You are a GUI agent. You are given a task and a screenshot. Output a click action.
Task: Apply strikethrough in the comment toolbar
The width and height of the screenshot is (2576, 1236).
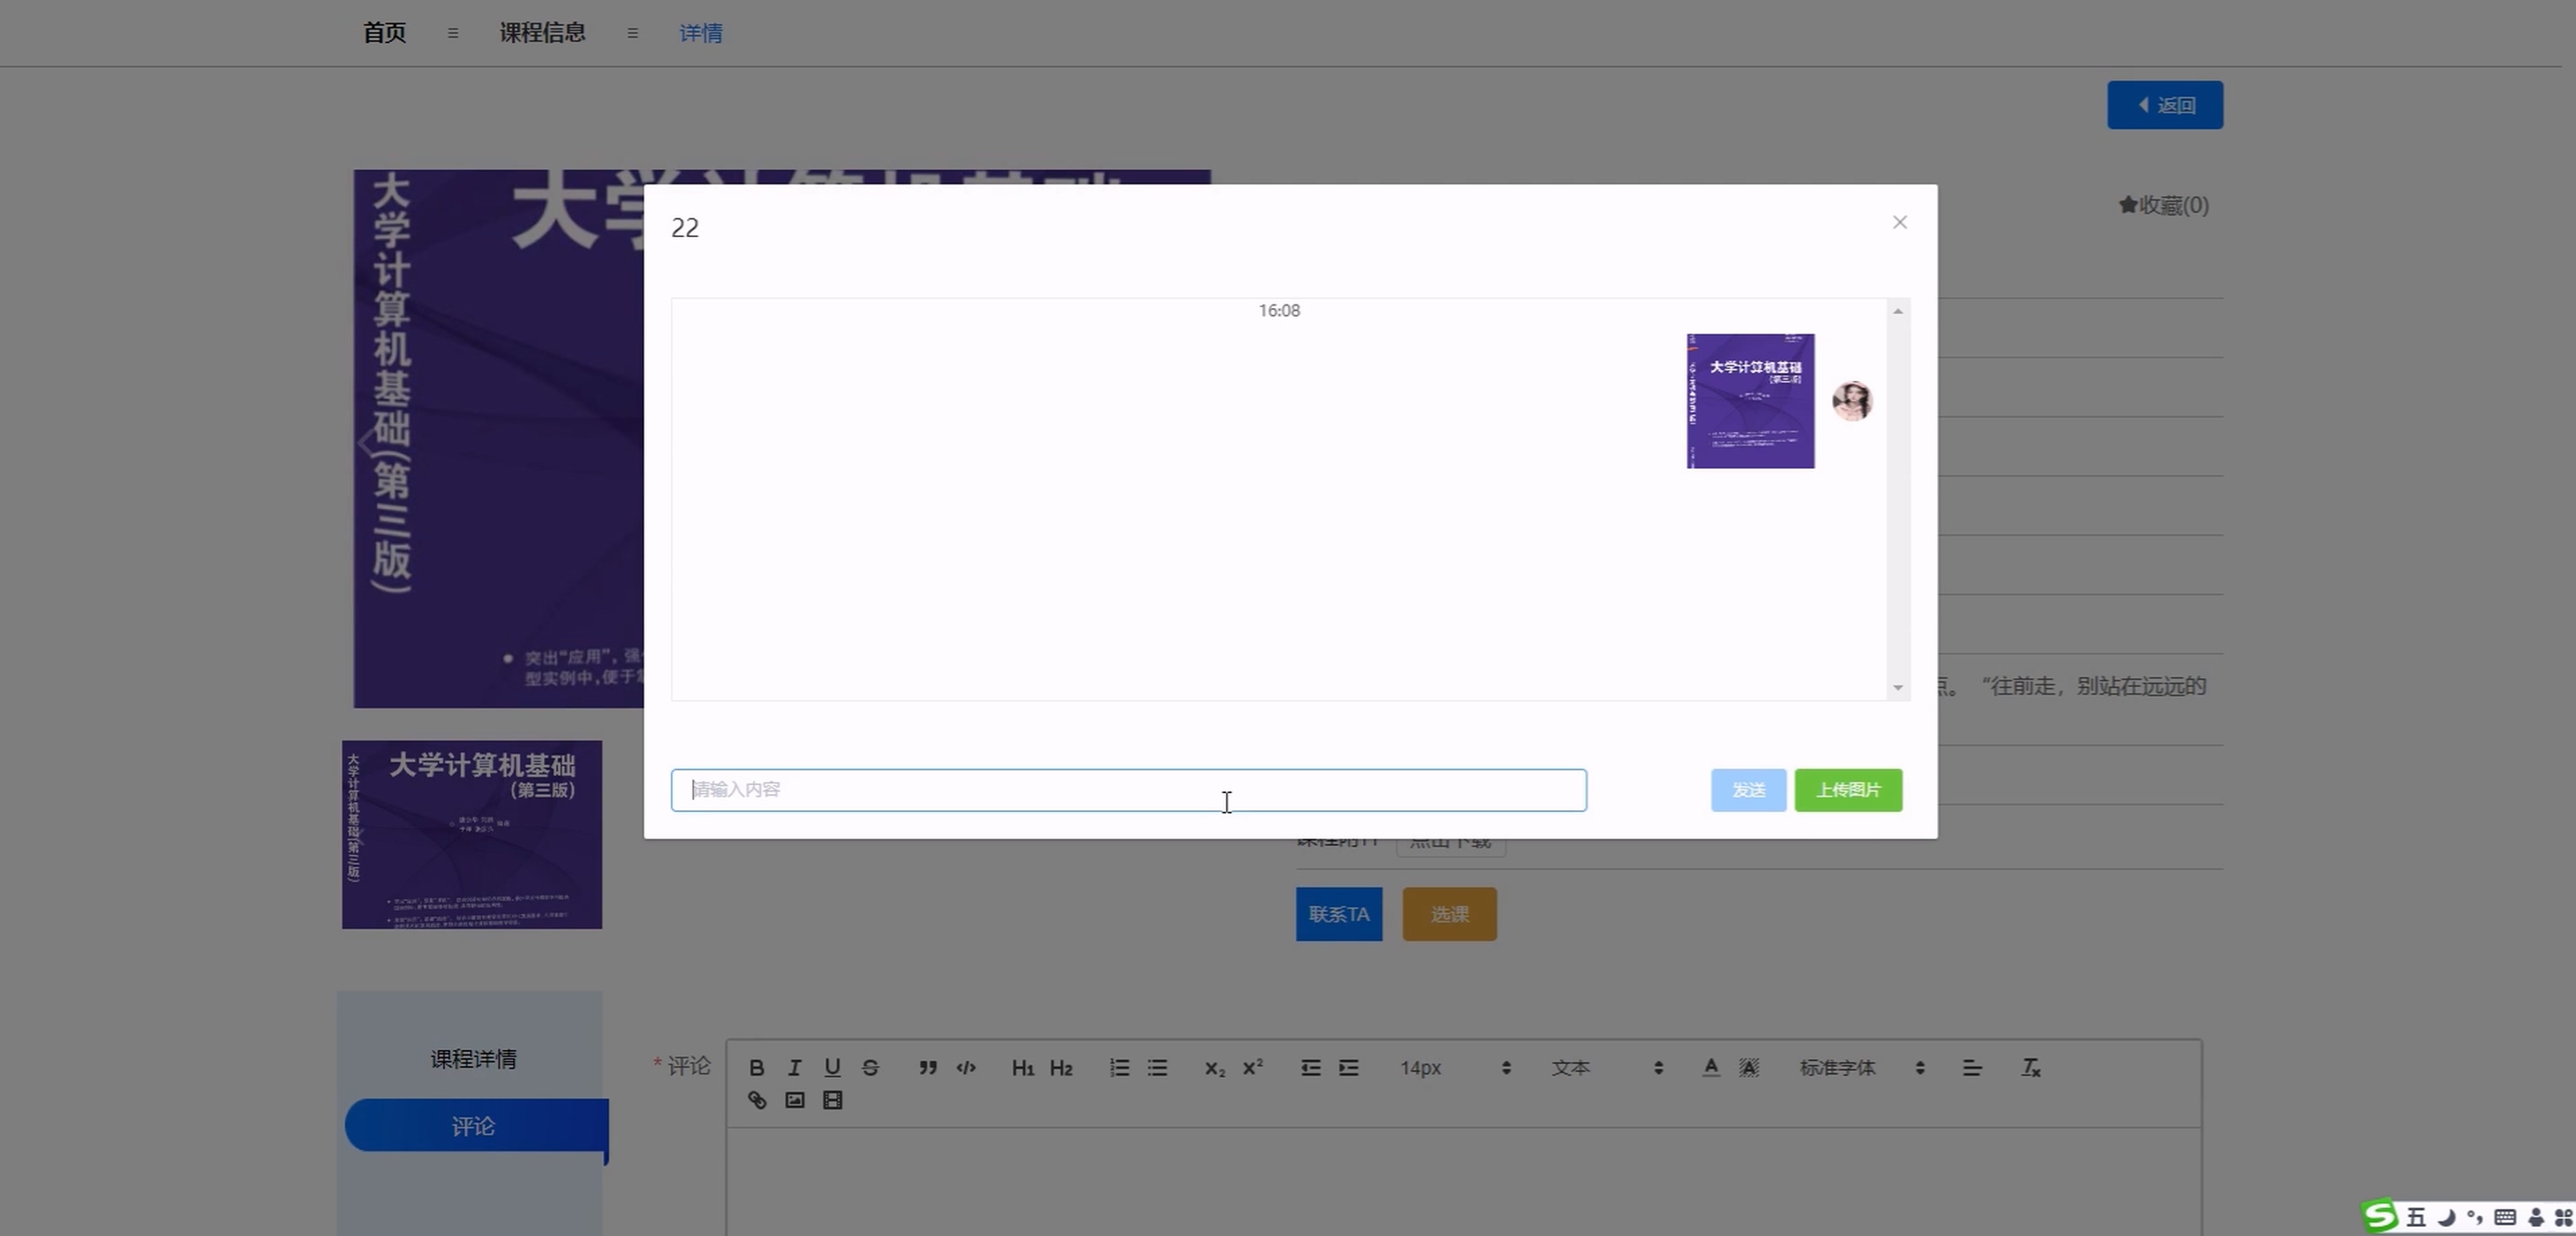pos(870,1068)
